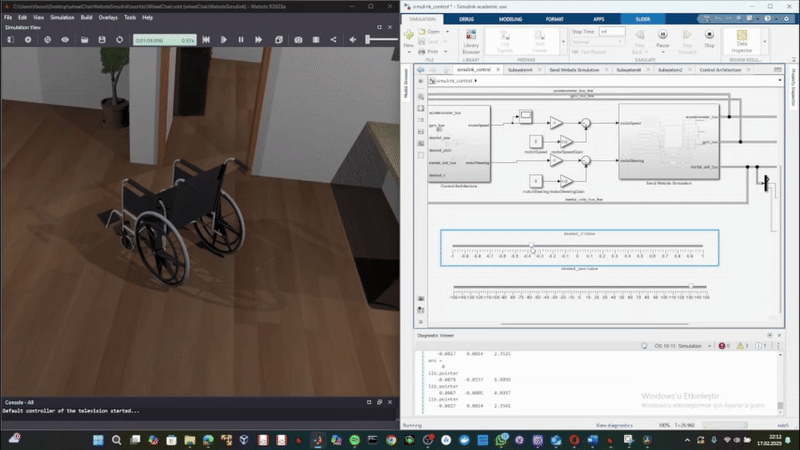The height and width of the screenshot is (450, 800).
Task: Toggle warnings filter in Diagnostic Viewer
Action: click(740, 346)
